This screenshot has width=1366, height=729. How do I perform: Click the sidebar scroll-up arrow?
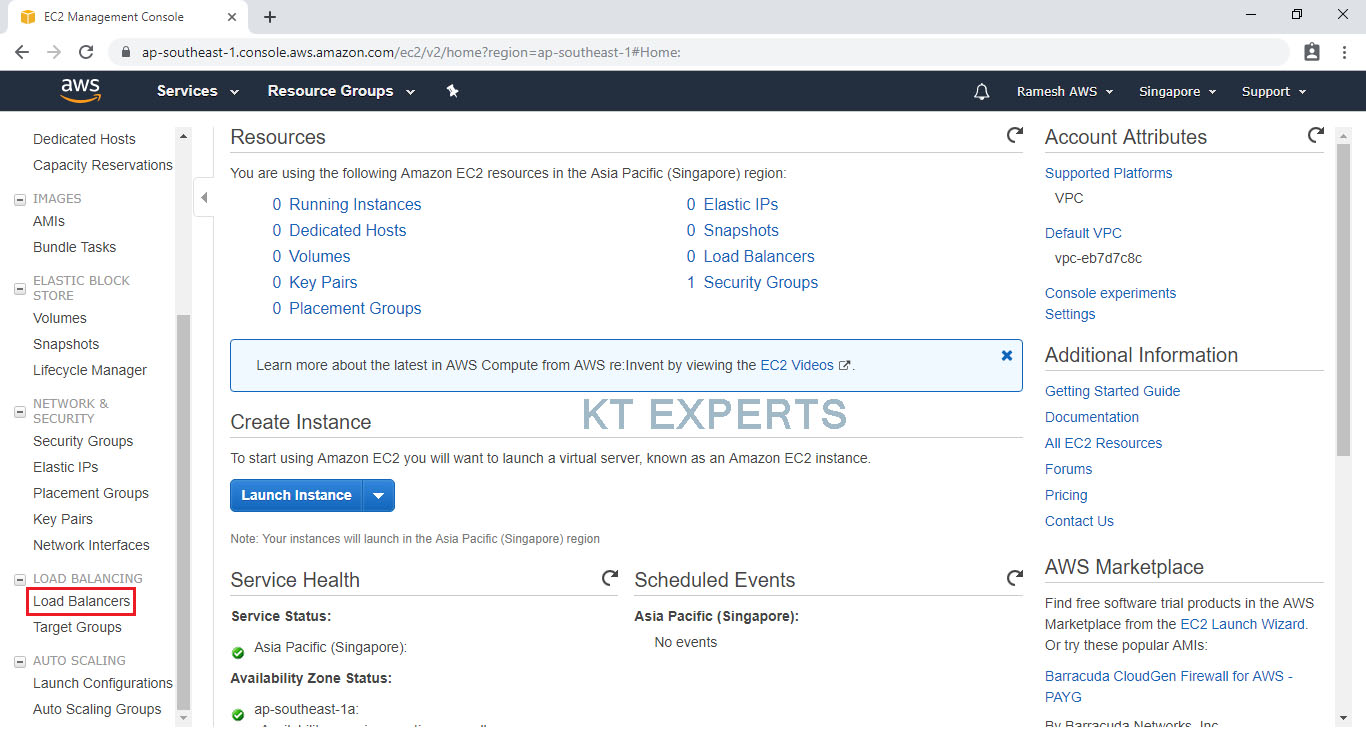(x=182, y=137)
